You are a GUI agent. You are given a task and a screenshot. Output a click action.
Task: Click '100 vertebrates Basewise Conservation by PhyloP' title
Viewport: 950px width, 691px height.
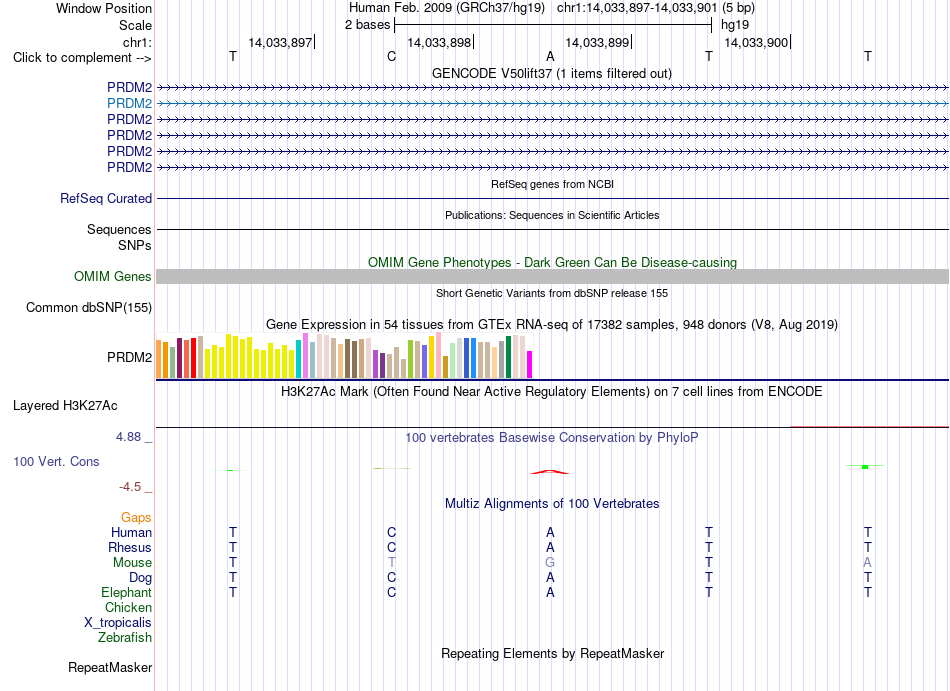[x=552, y=437]
